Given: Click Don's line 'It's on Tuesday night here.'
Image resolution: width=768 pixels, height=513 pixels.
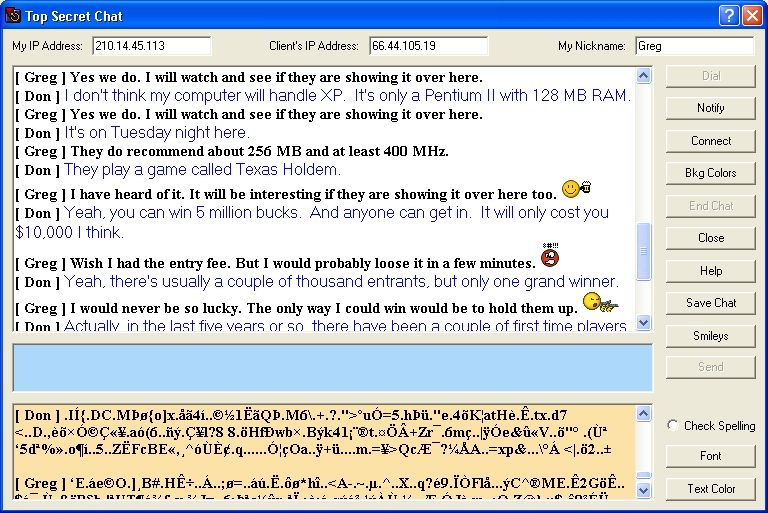Looking at the screenshot, I should [x=132, y=133].
